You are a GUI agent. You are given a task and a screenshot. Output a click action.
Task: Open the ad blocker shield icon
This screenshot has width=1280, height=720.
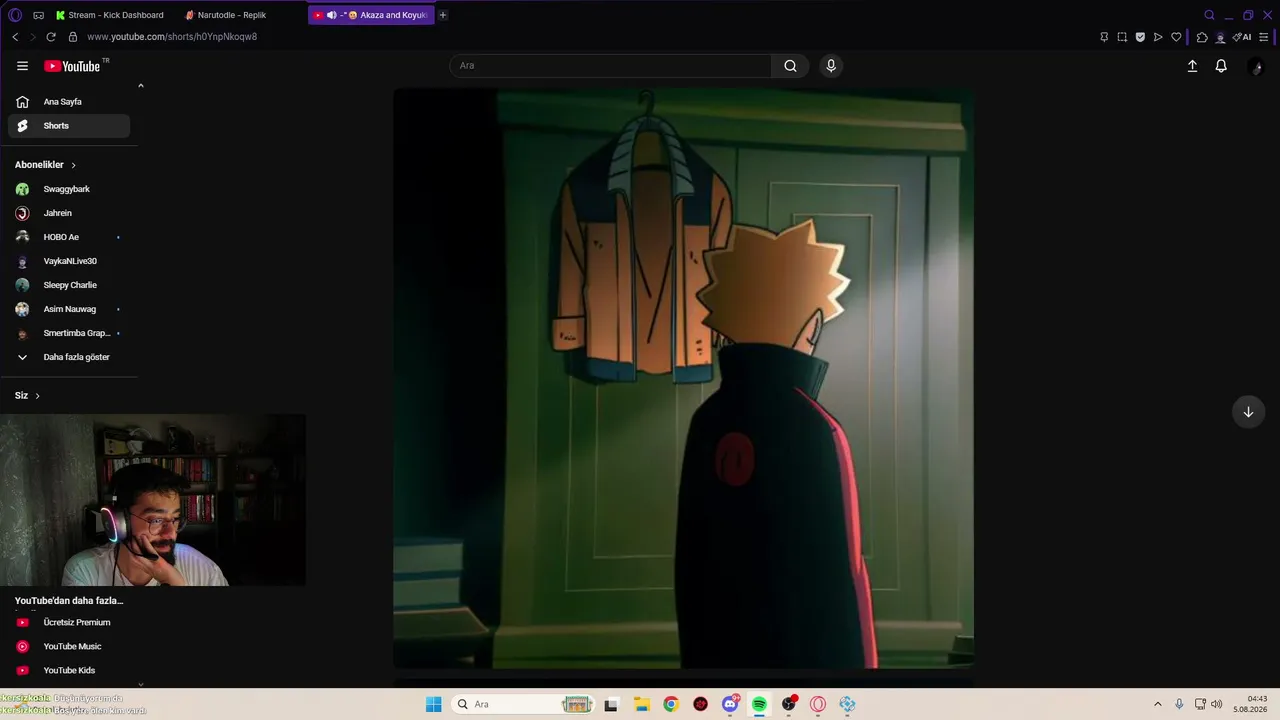click(x=1140, y=37)
